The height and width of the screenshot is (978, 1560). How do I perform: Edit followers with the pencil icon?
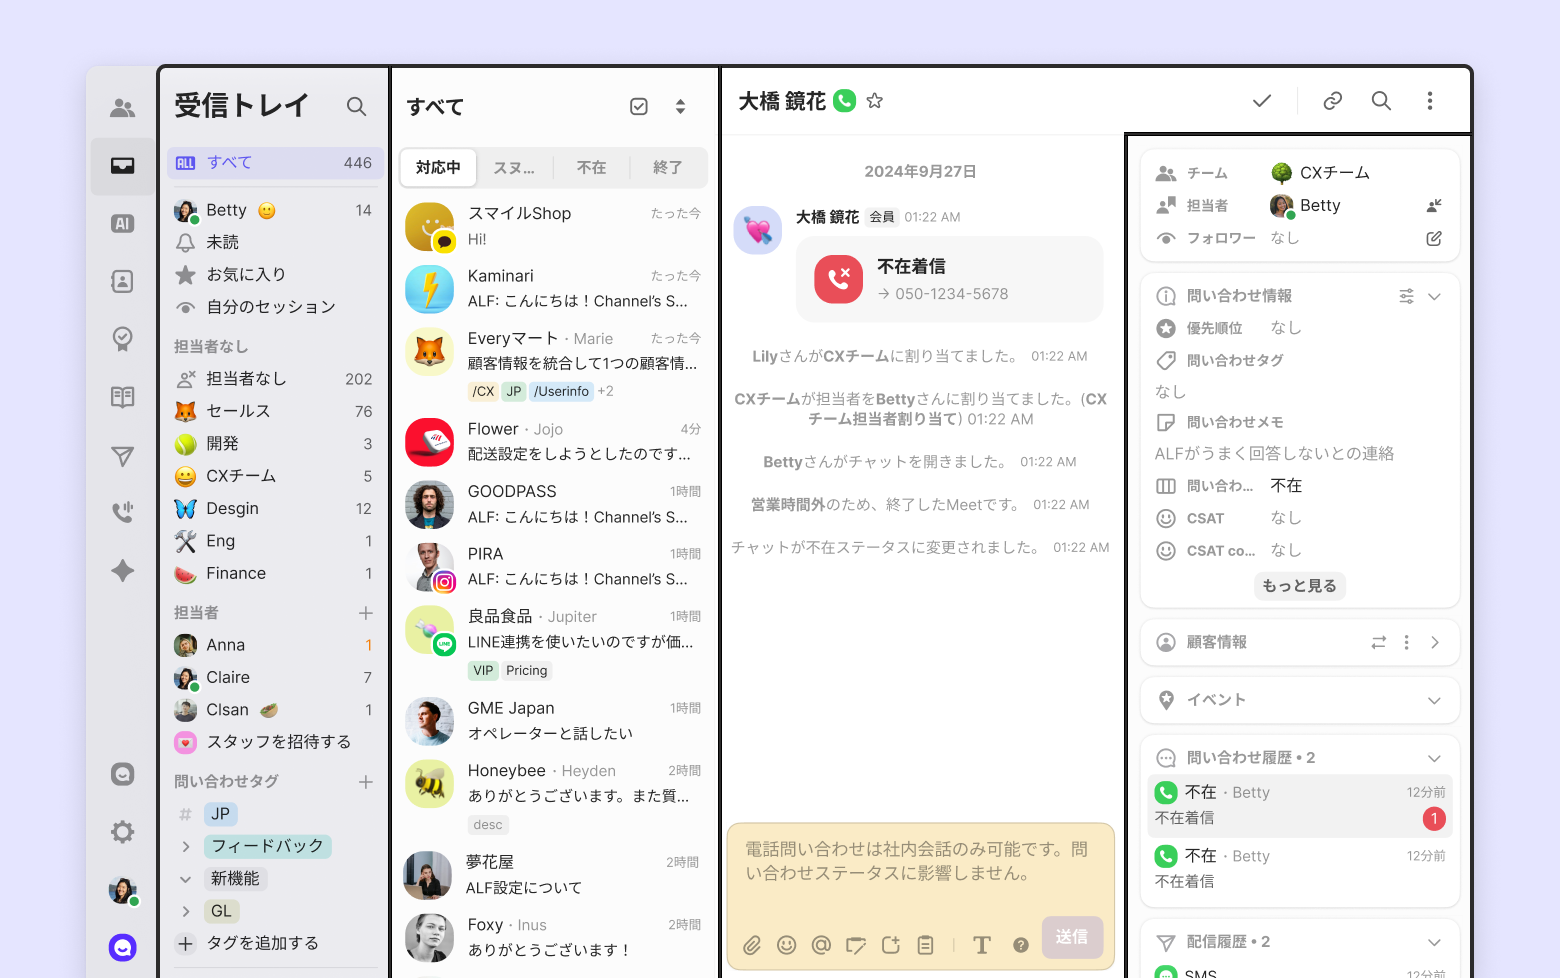(1434, 239)
